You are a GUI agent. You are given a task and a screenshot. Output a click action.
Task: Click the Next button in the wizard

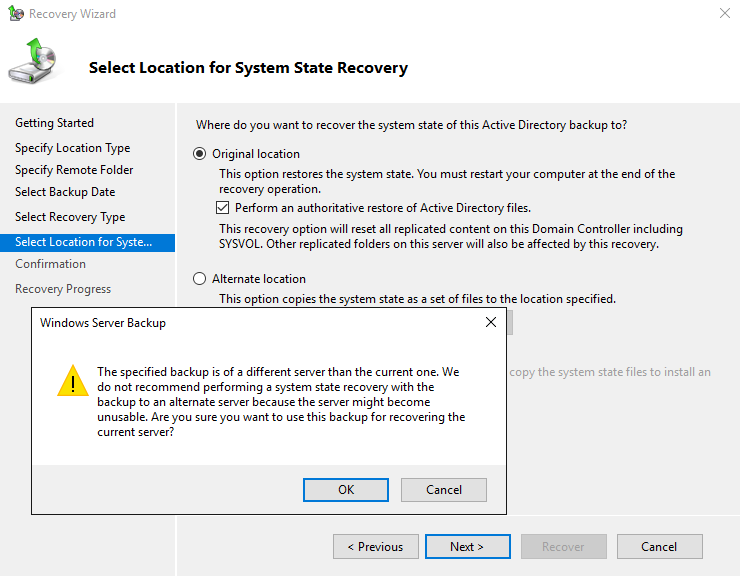coord(467,547)
